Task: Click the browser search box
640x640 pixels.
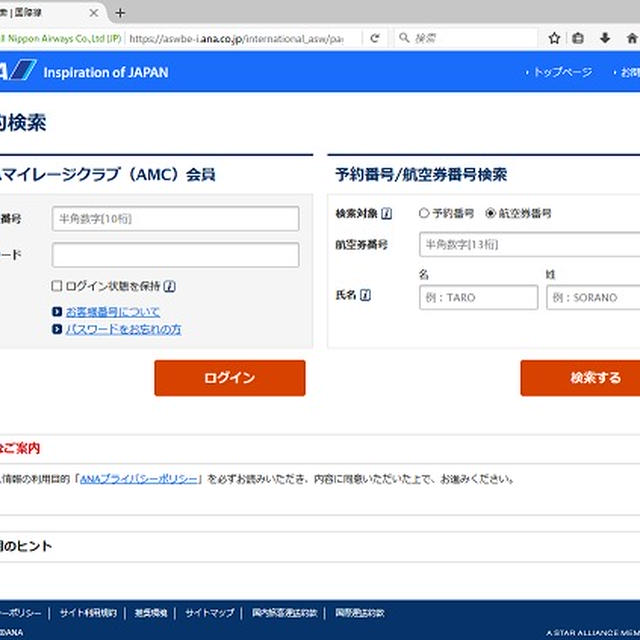Action: [x=466, y=38]
